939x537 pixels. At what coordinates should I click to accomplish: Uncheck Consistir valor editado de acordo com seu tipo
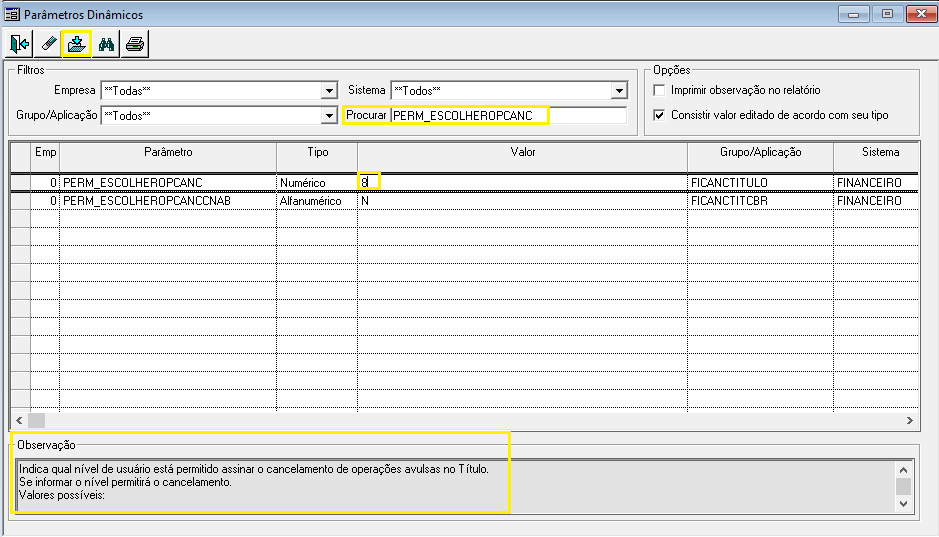[659, 115]
